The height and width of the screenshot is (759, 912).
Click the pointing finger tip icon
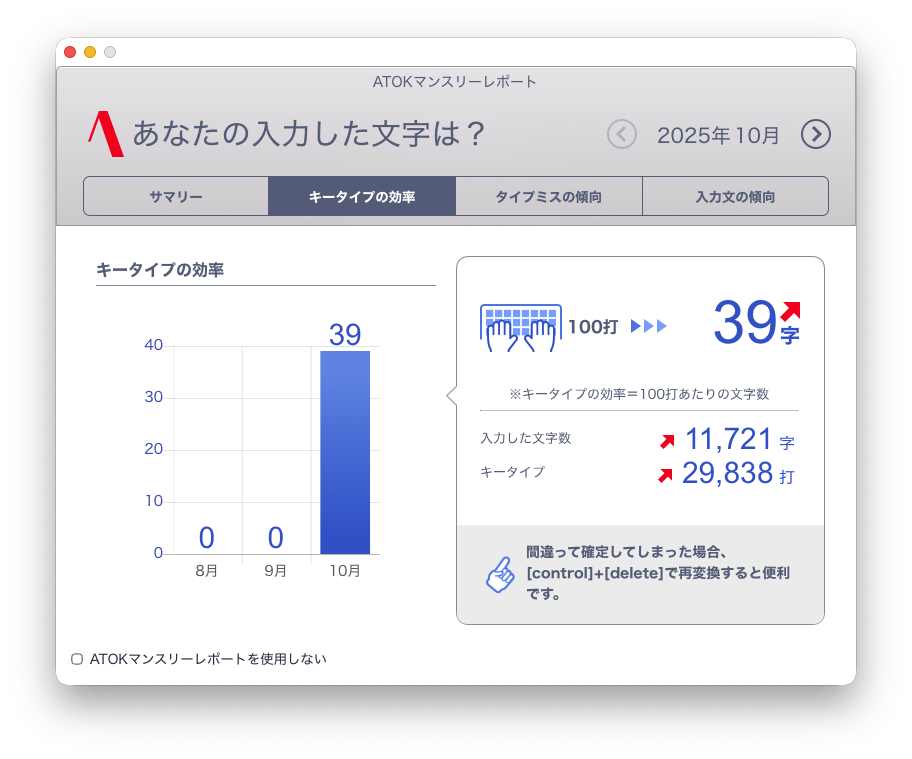499,574
